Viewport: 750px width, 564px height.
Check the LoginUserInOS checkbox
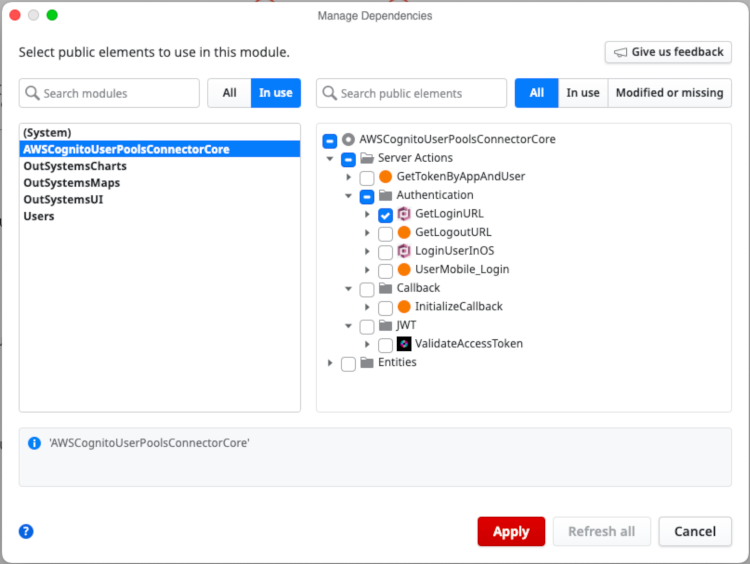click(386, 253)
